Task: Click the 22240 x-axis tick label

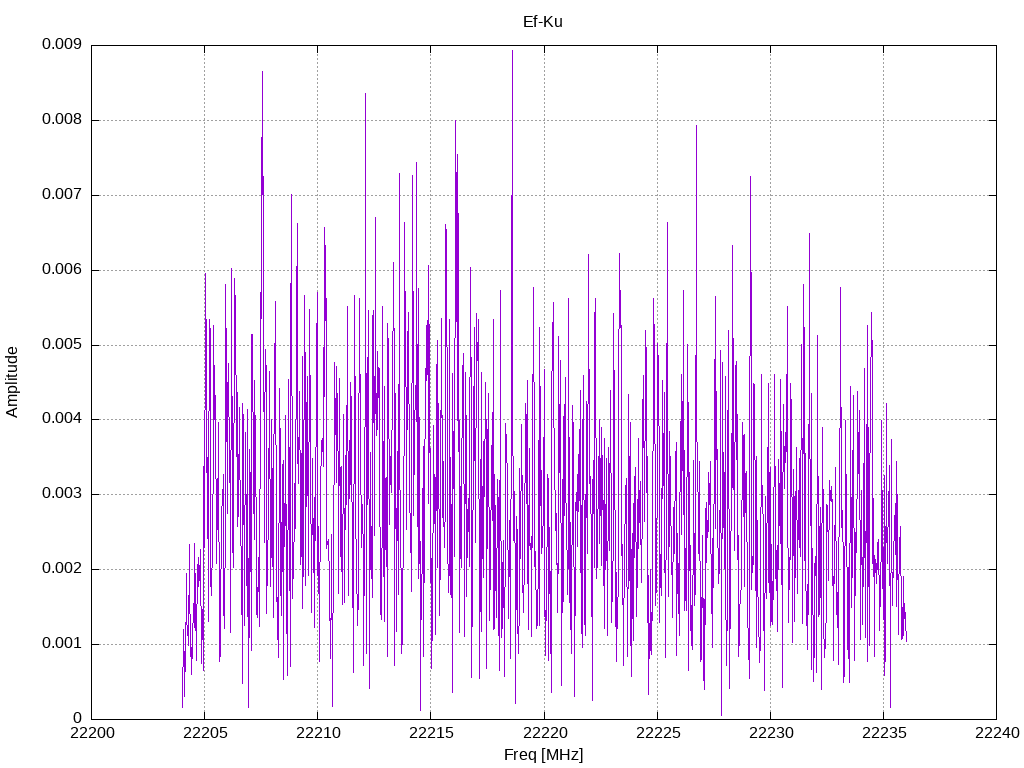Action: [997, 733]
